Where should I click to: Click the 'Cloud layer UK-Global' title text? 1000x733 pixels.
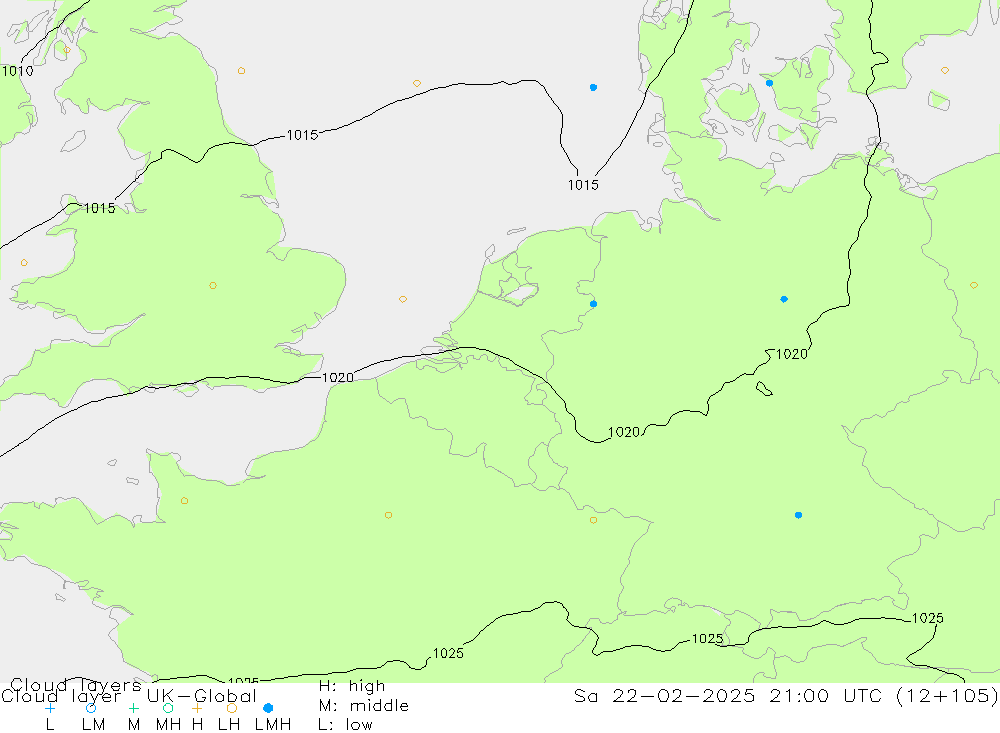coord(129,696)
